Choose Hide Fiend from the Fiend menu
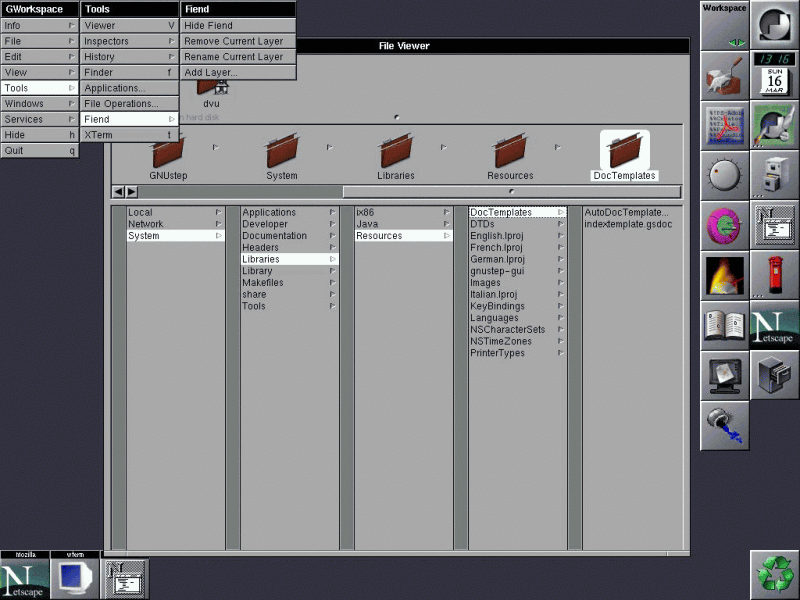Image resolution: width=800 pixels, height=600 pixels. click(x=238, y=25)
